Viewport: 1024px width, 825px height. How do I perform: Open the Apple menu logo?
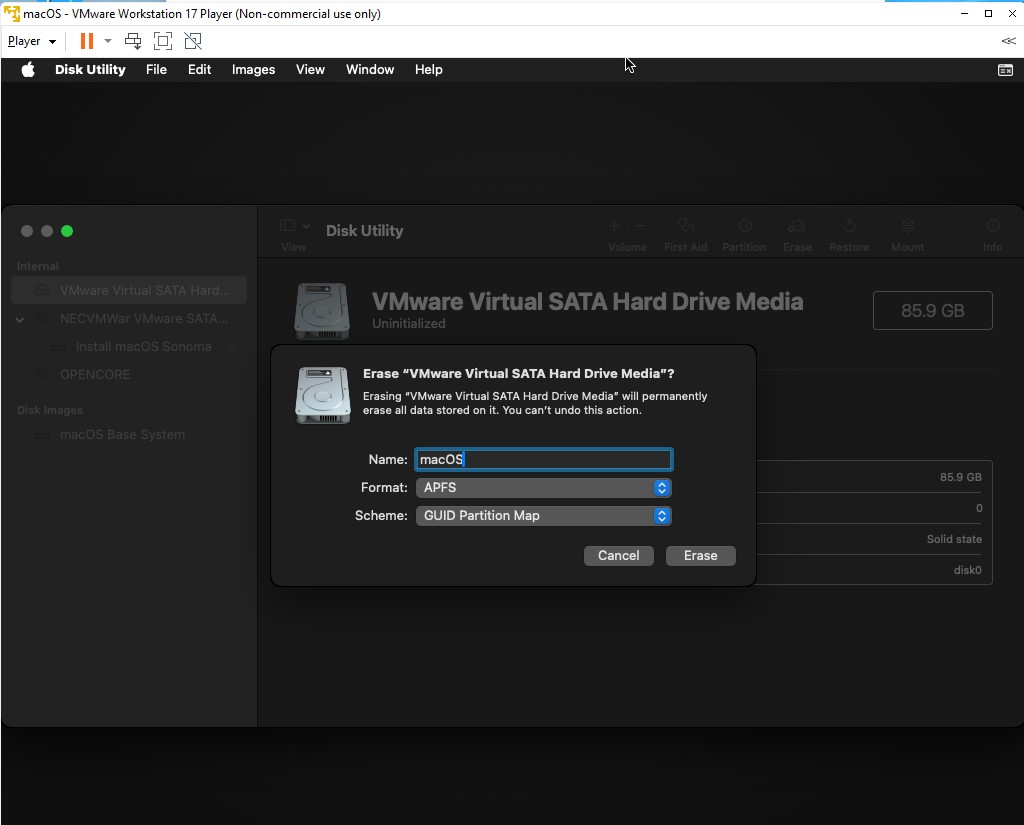pyautogui.click(x=28, y=70)
